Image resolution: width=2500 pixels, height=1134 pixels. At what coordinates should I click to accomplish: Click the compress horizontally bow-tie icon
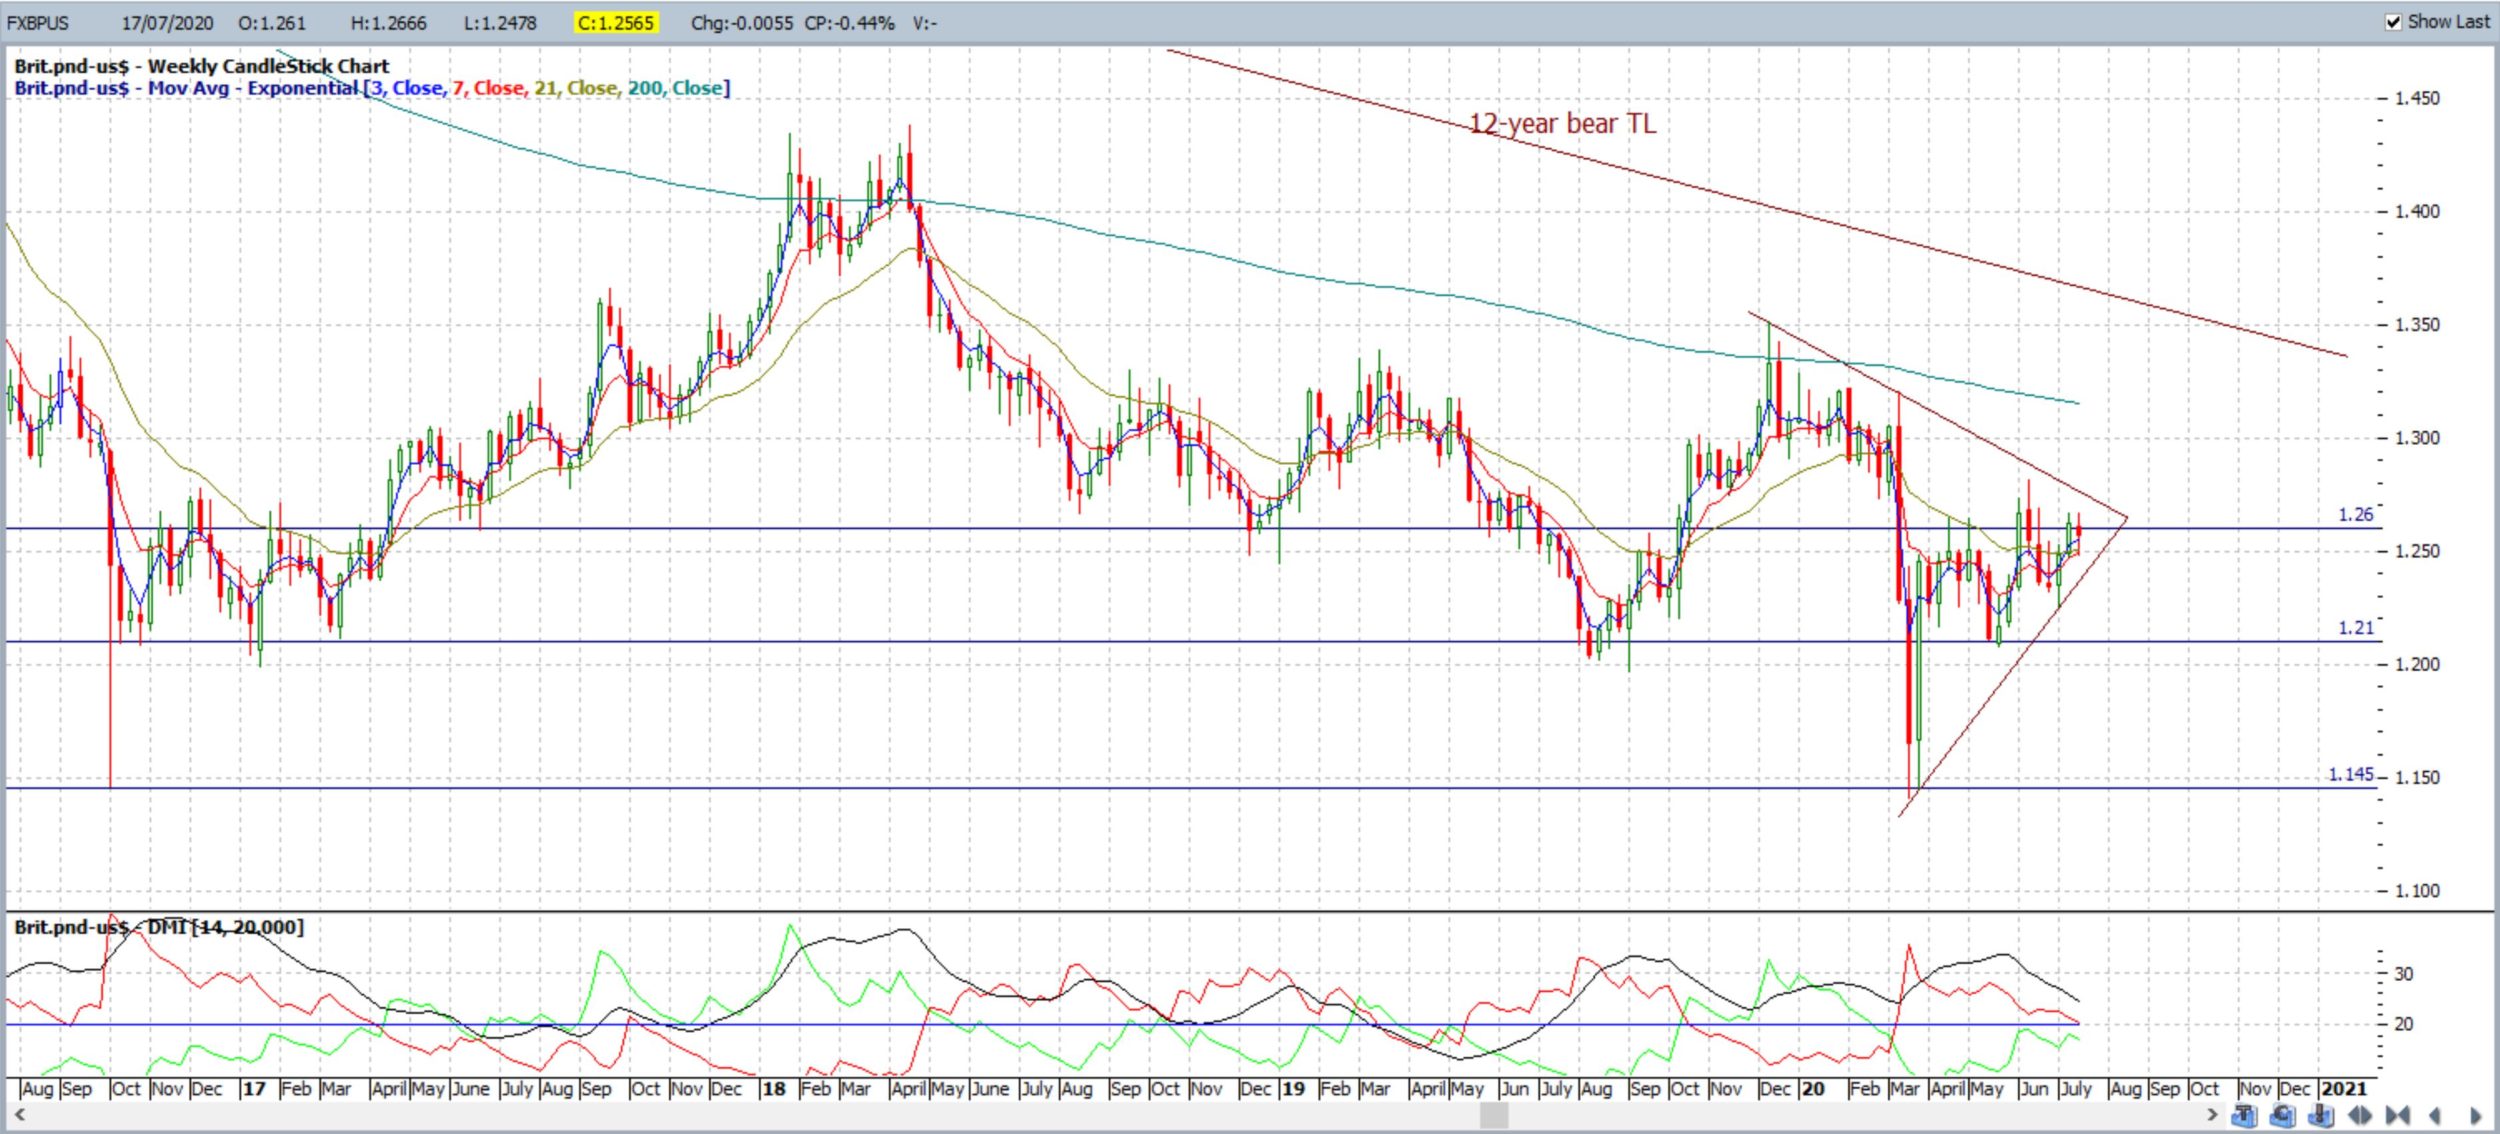2397,1115
